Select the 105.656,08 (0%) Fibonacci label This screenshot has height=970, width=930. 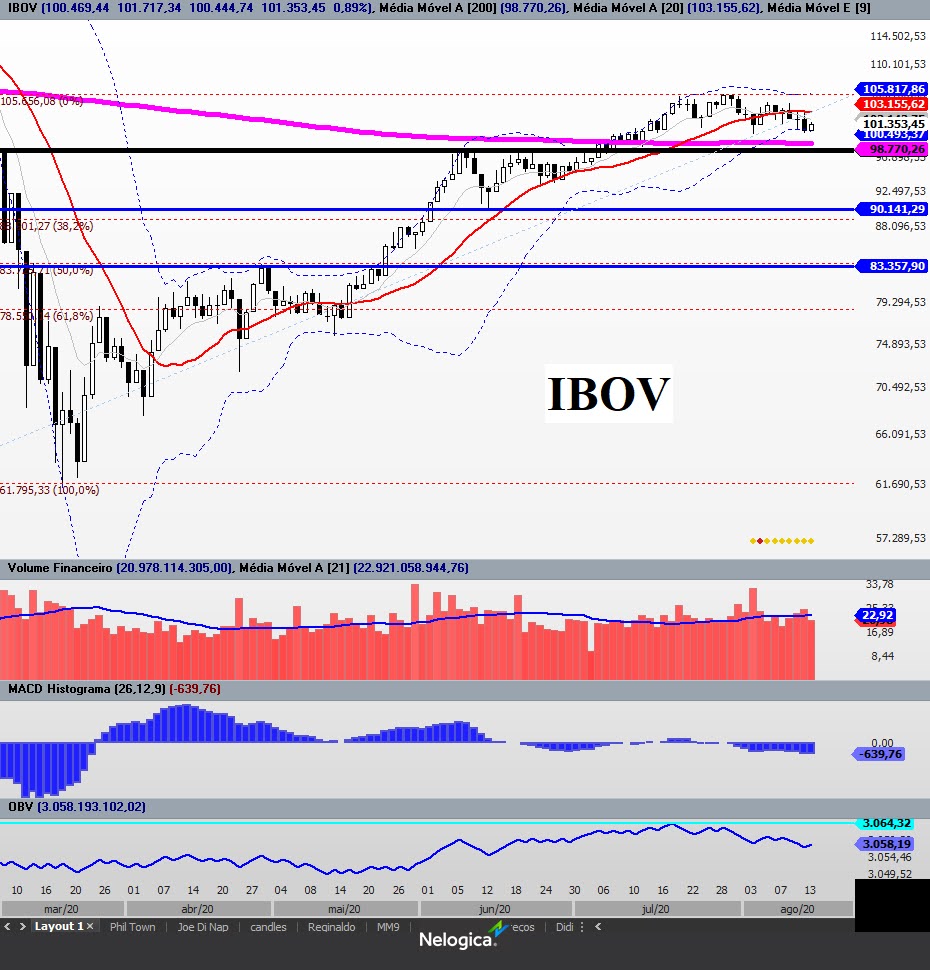41,101
